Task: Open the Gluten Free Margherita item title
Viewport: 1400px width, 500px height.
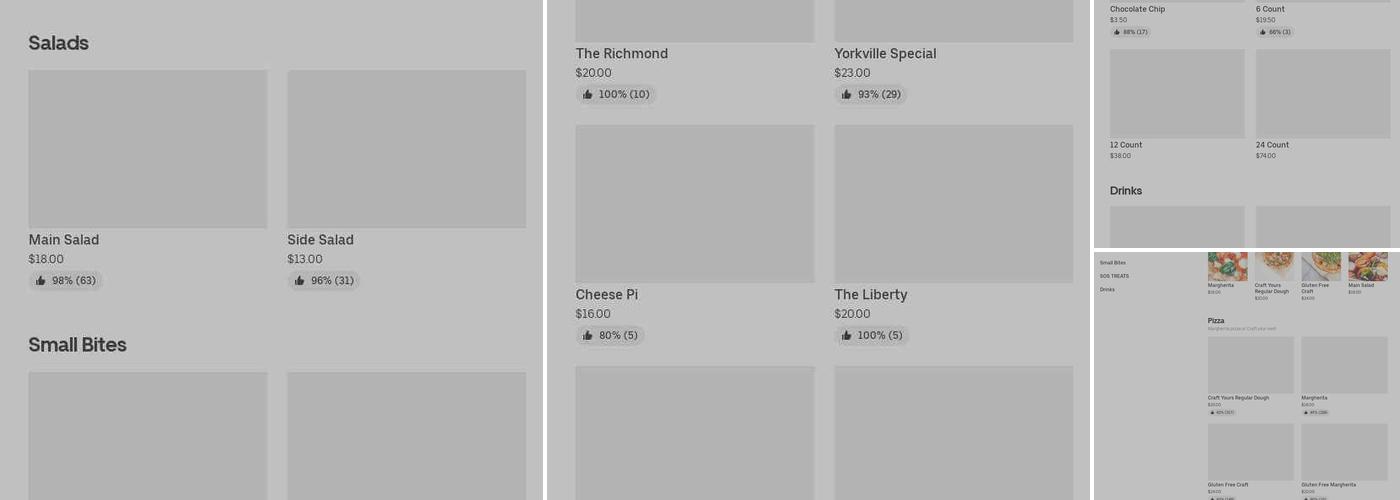Action: click(1328, 485)
